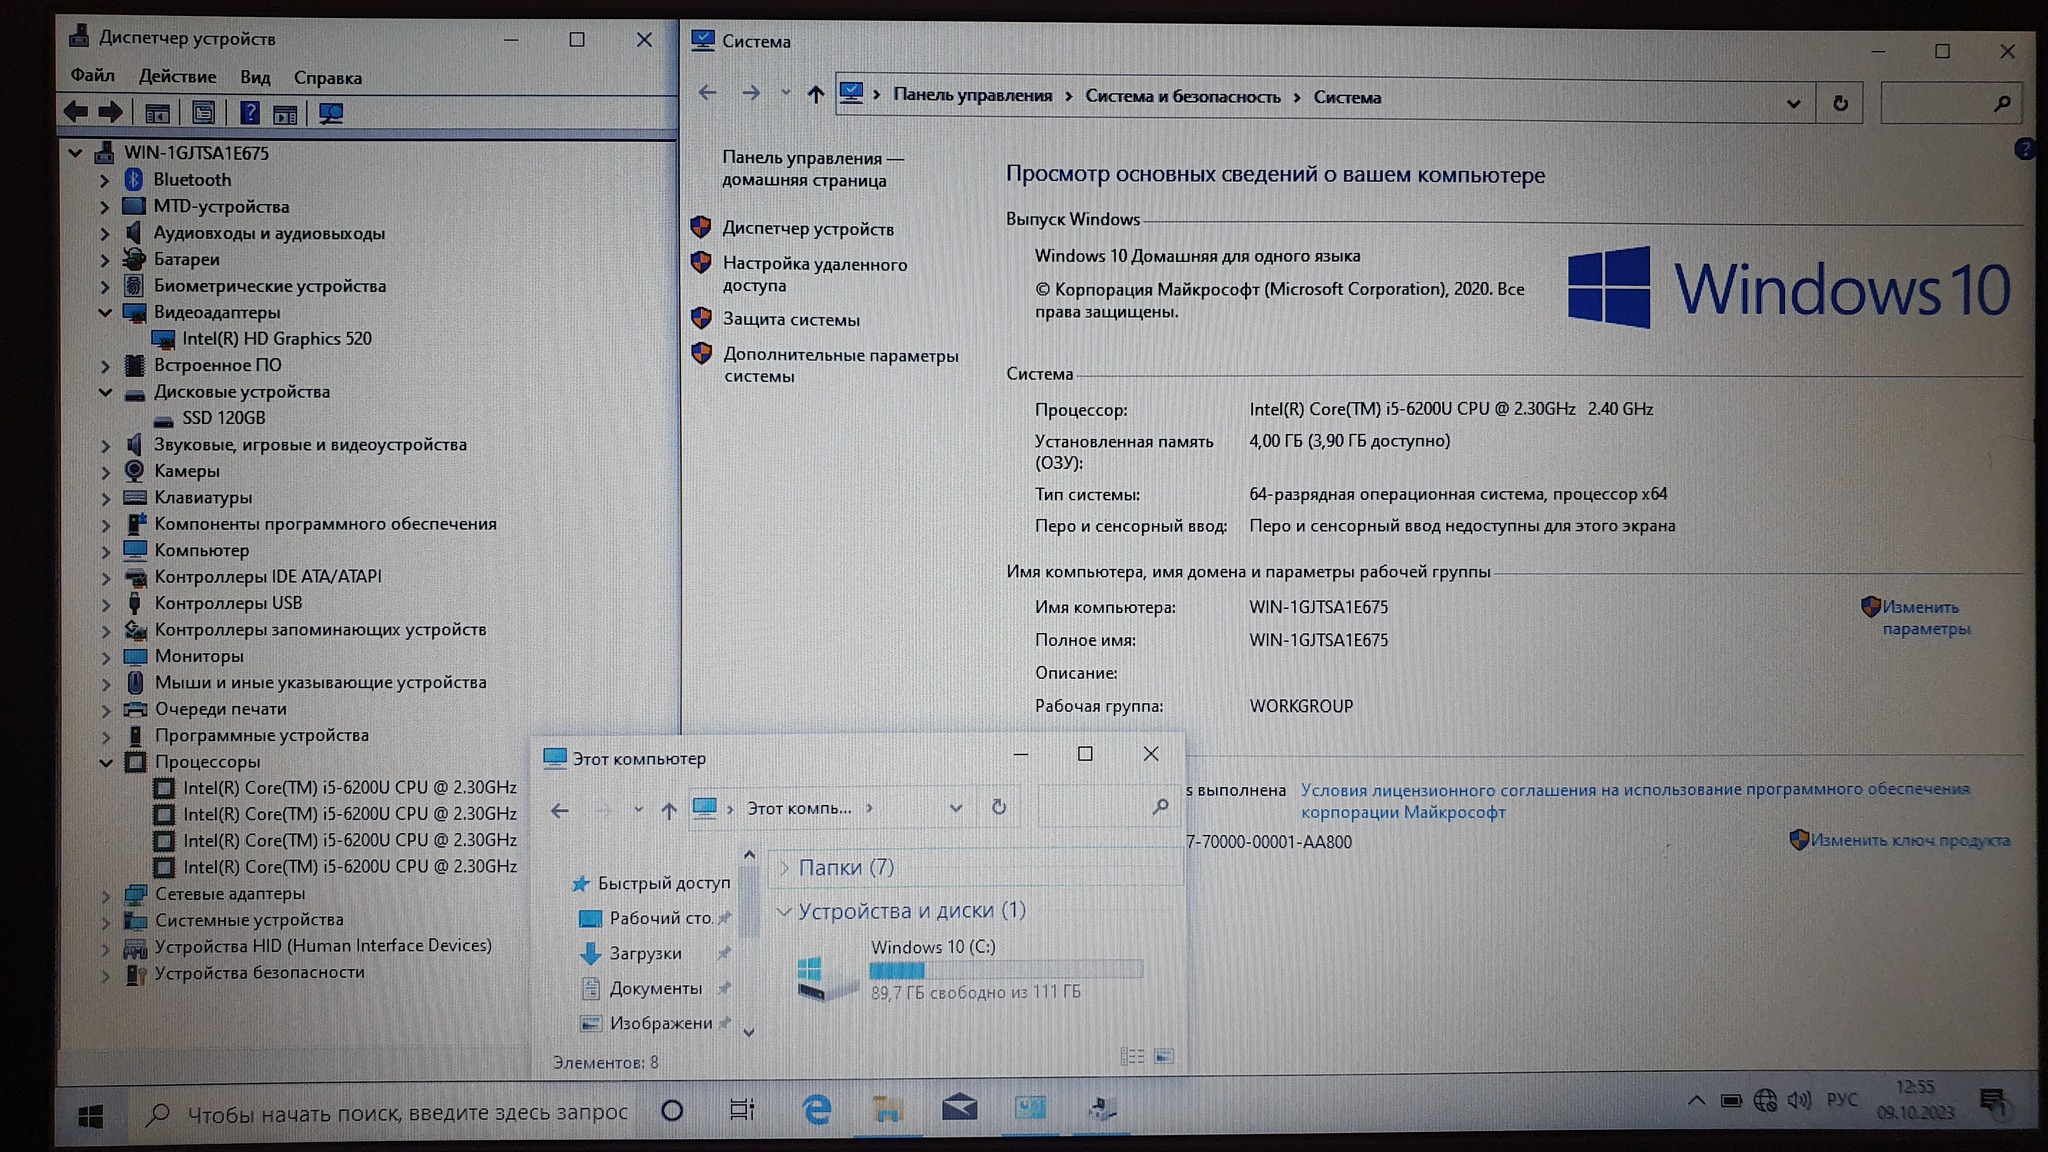Screen dimensions: 2048x1152
Task: Open the Действие menu
Action: pos(177,77)
